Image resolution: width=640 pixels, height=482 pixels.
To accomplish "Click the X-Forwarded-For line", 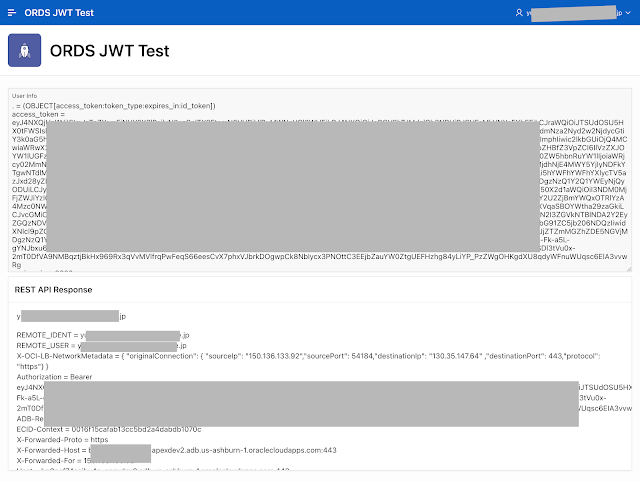I will click(76, 461).
